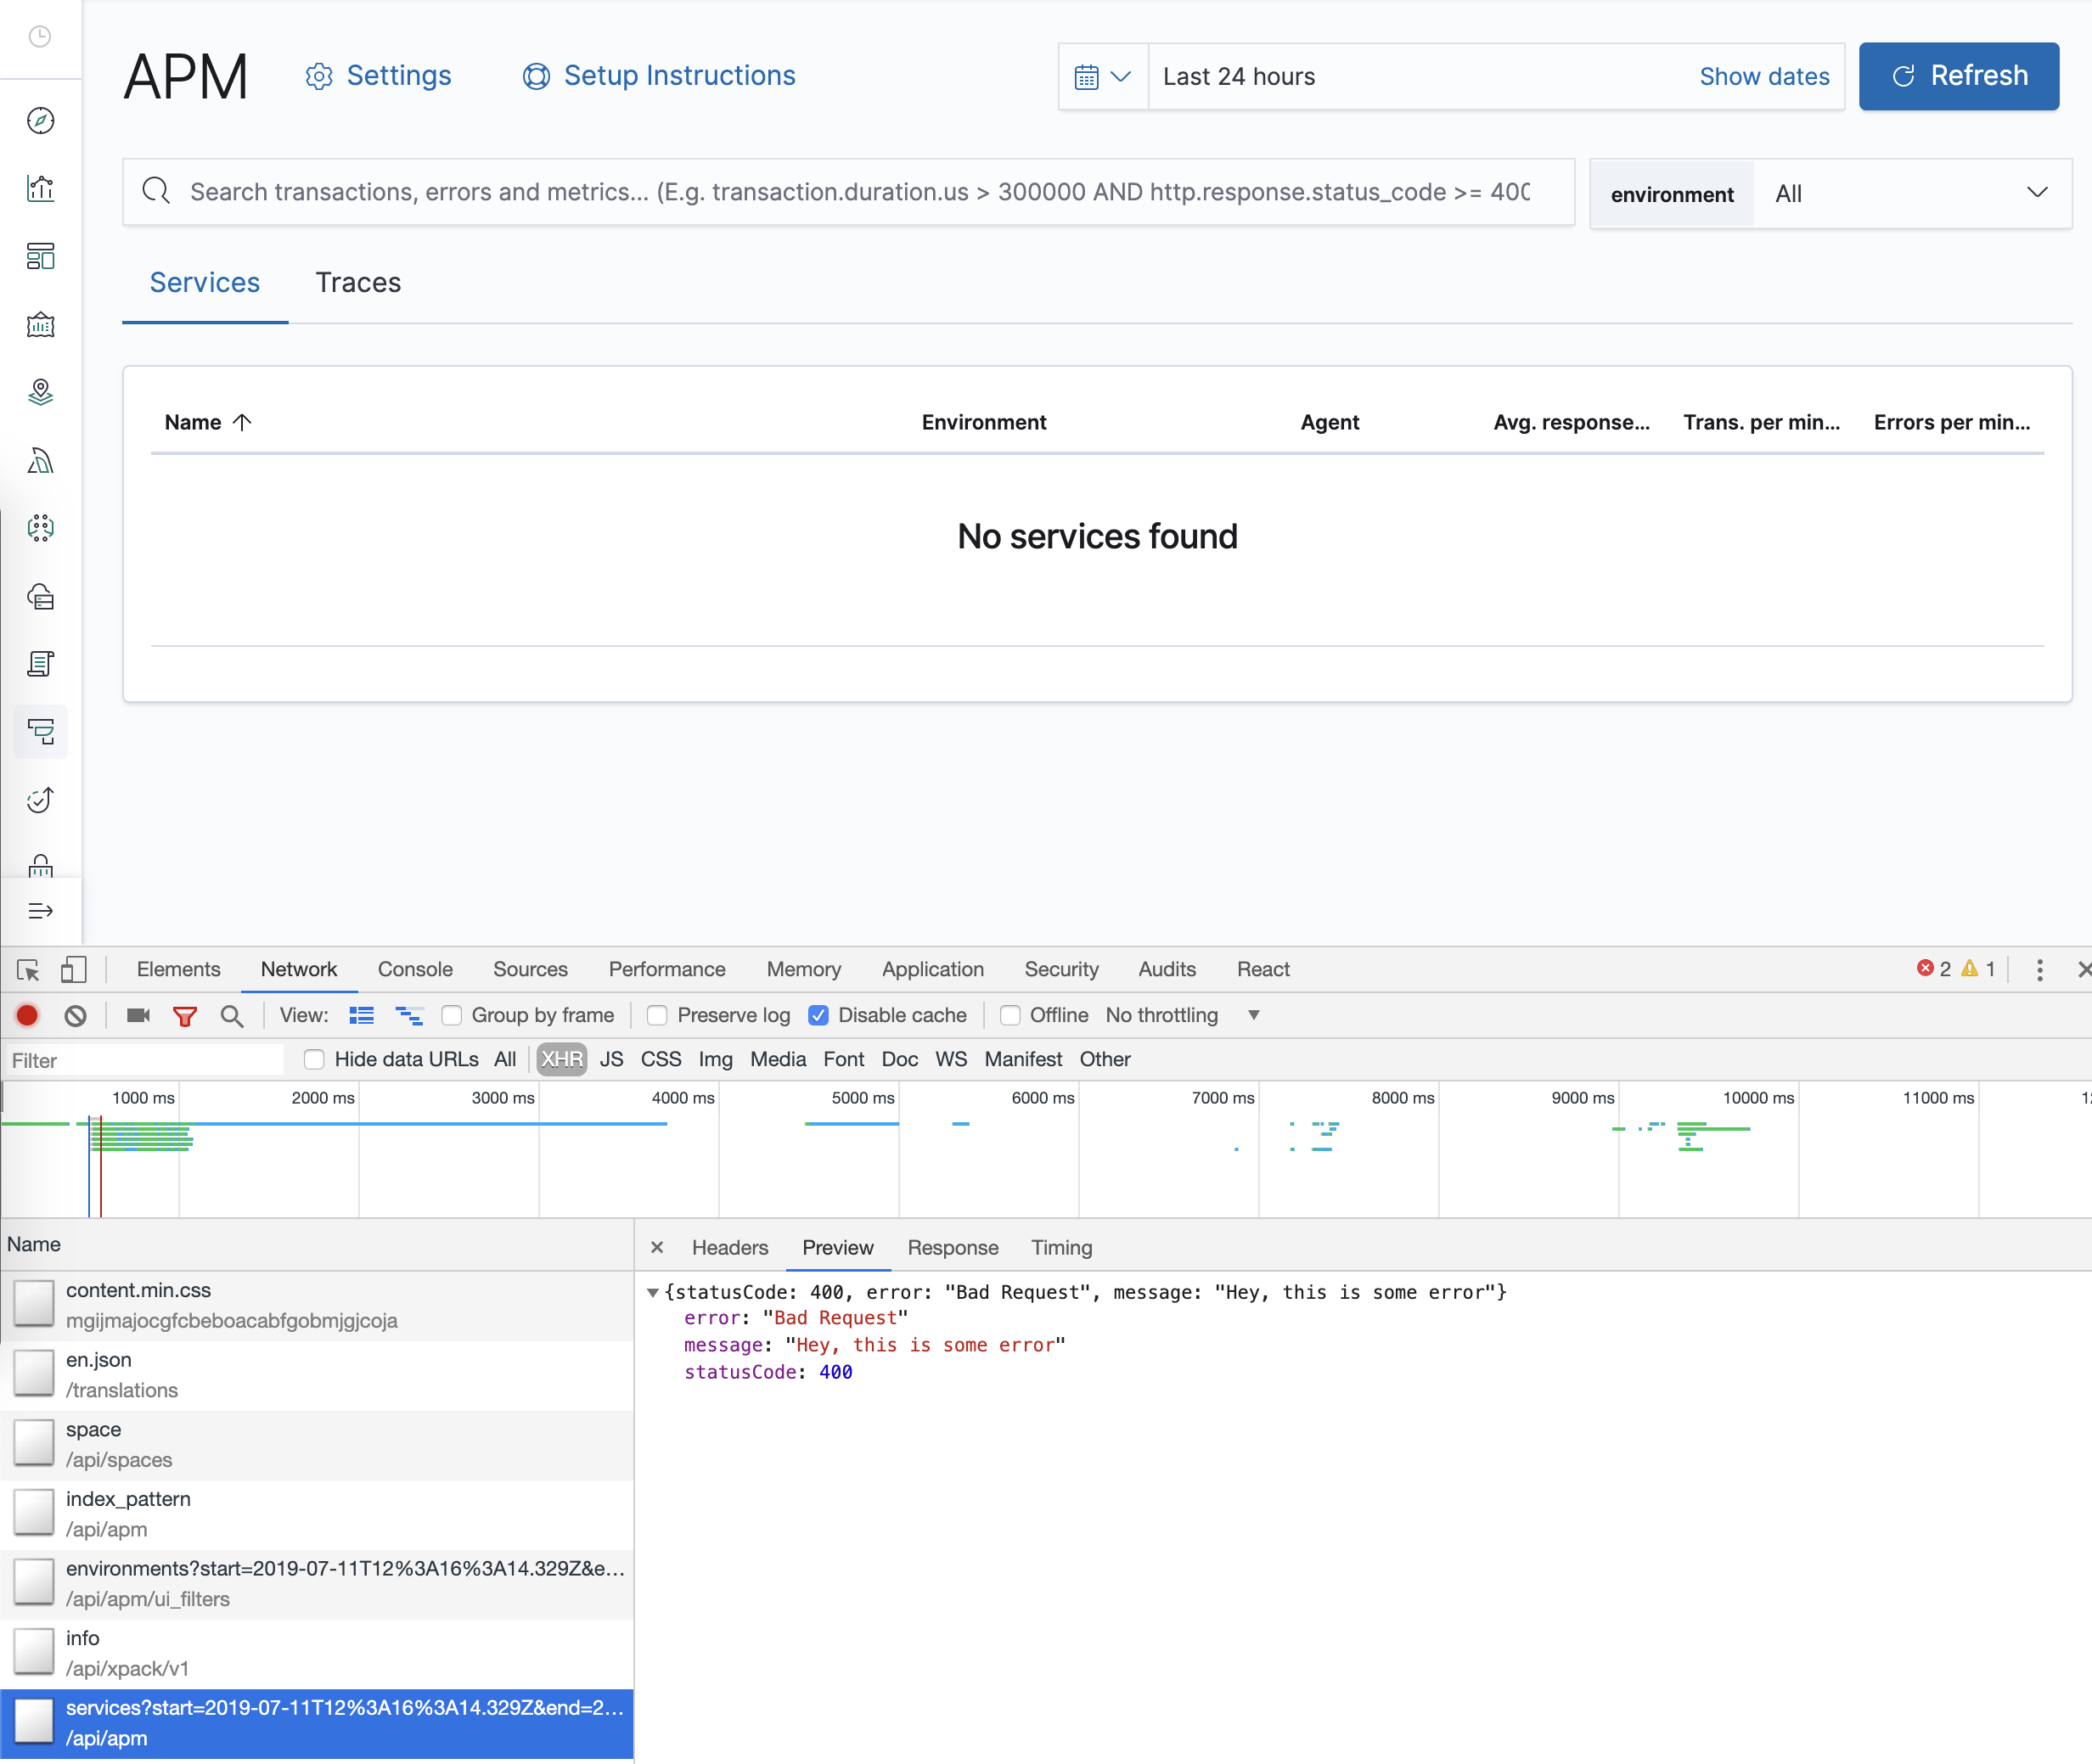Toggle device toolbar icon in DevTools

click(x=73, y=969)
